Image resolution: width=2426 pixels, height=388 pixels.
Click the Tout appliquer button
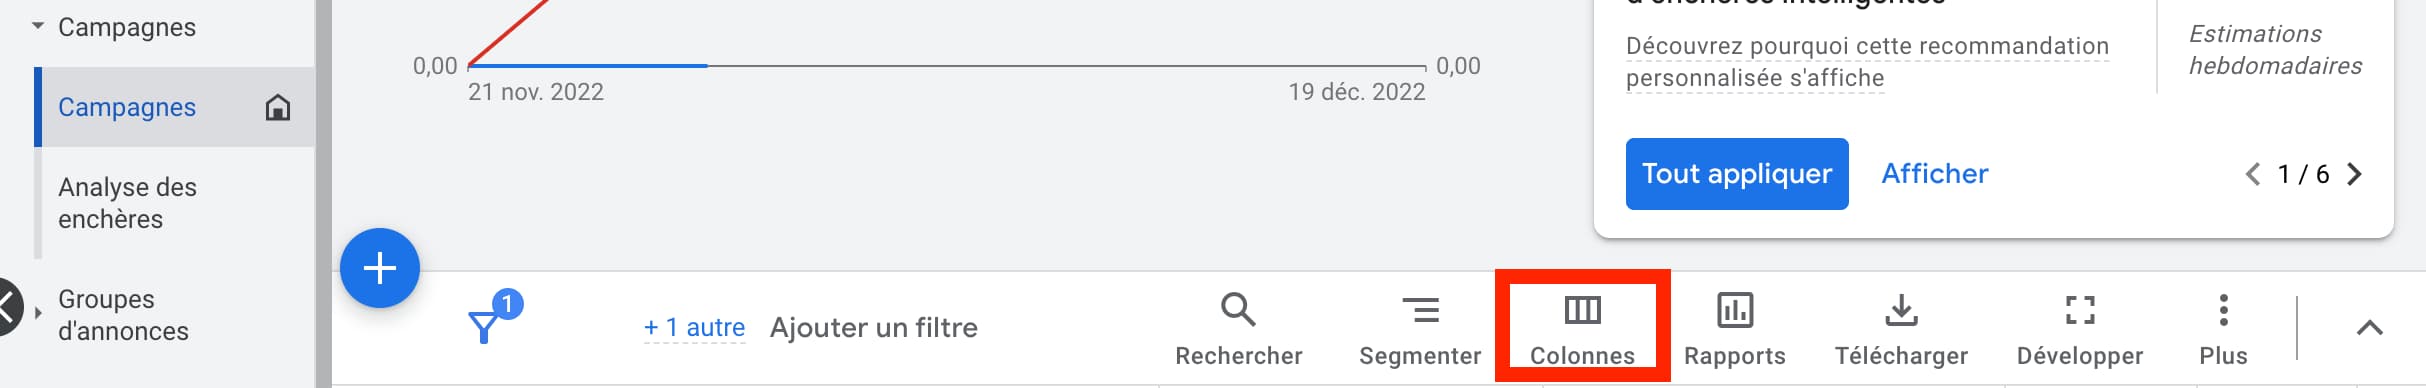click(x=1737, y=174)
